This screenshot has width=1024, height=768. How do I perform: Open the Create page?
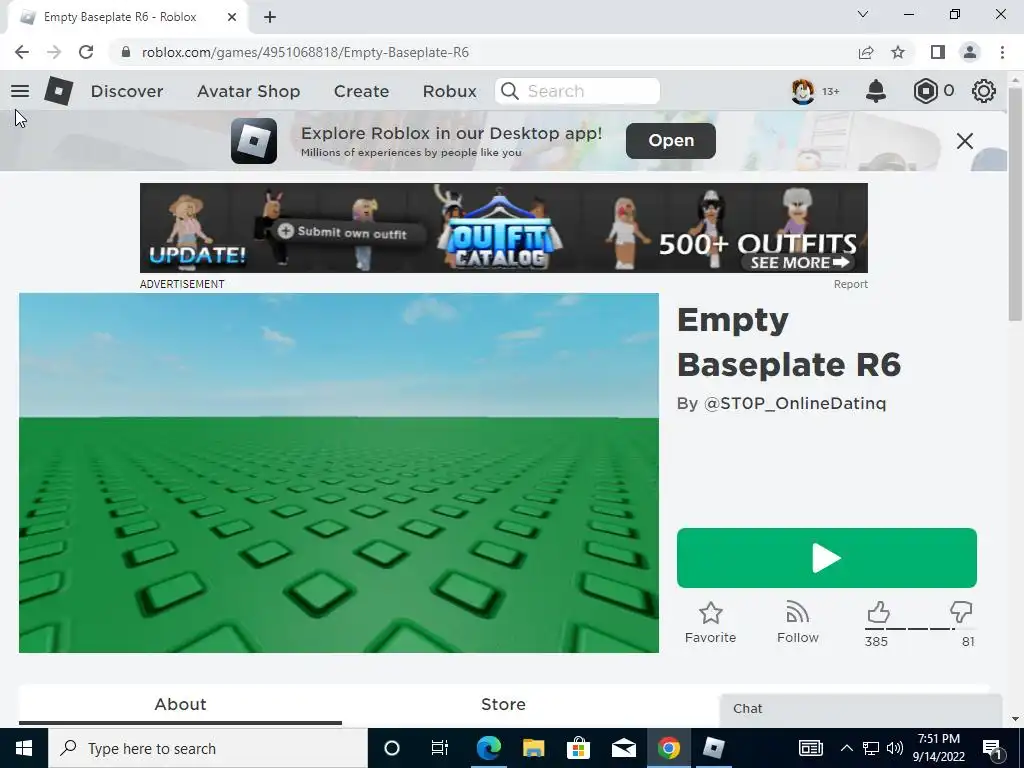coord(361,91)
